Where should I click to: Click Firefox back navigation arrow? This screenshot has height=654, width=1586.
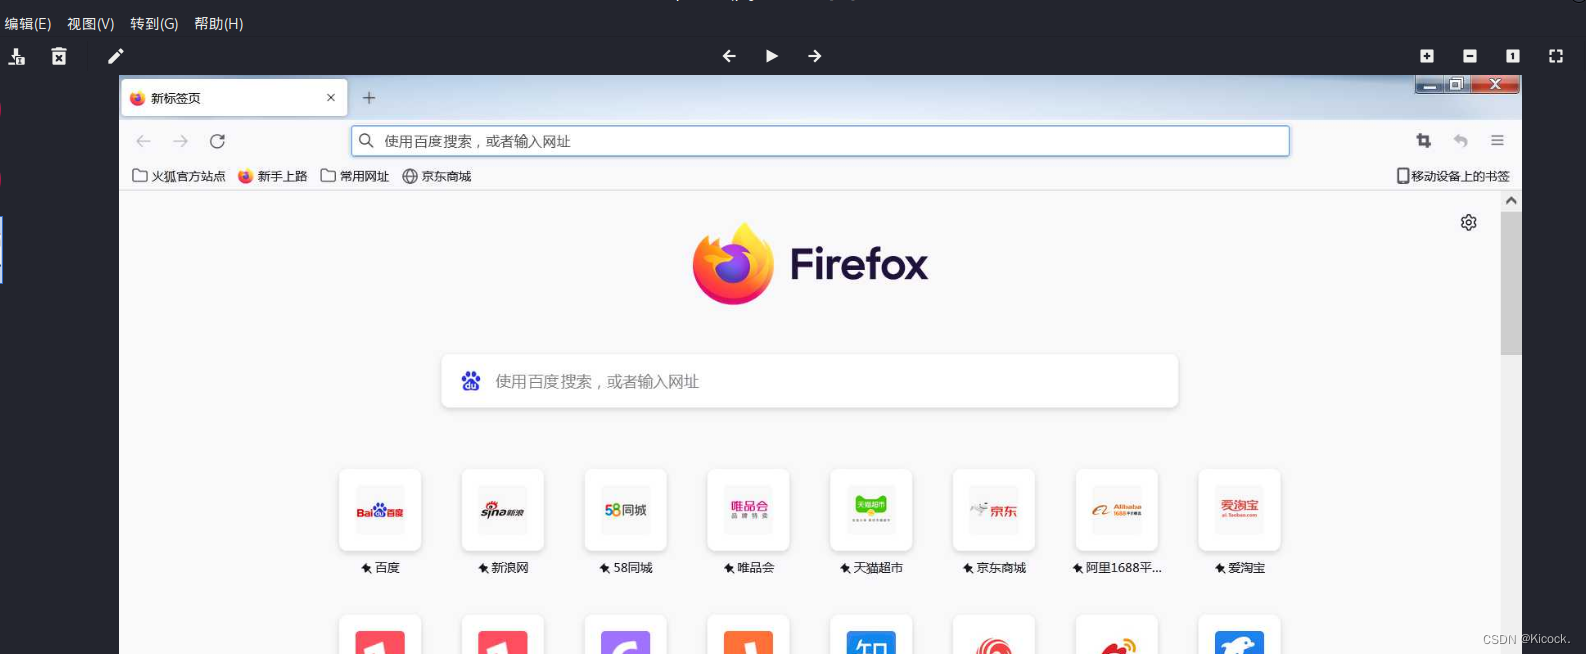[143, 141]
